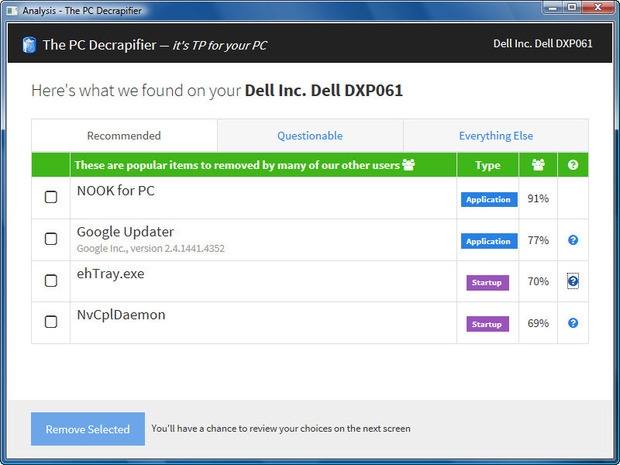This screenshot has width=620, height=465.
Task: Maximize the Analysis window
Action: (x=572, y=8)
